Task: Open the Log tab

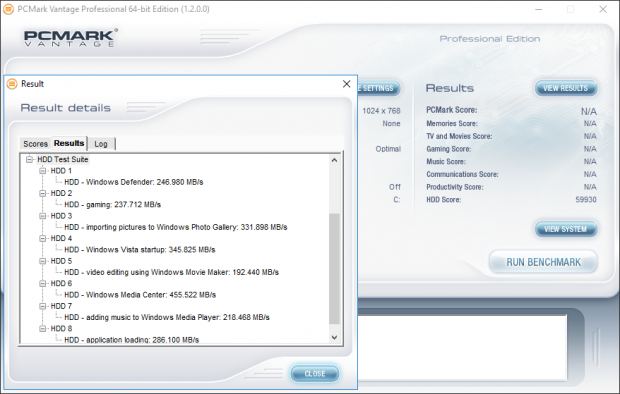Action: (101, 144)
